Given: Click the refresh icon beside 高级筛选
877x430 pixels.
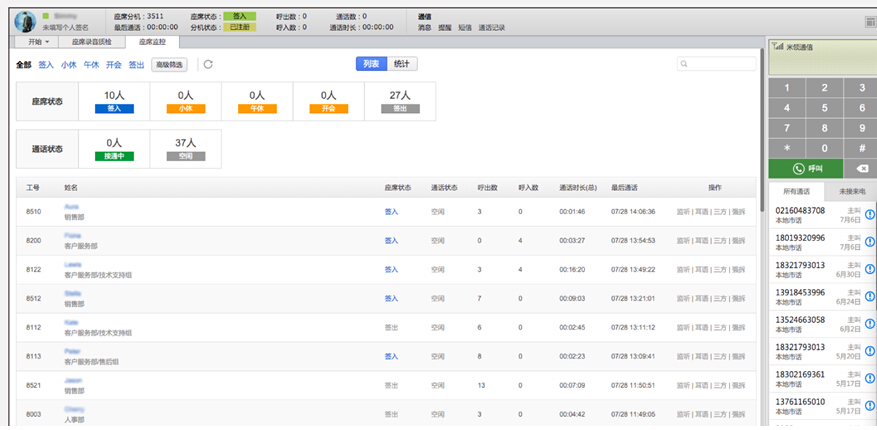Looking at the screenshot, I should click(208, 65).
